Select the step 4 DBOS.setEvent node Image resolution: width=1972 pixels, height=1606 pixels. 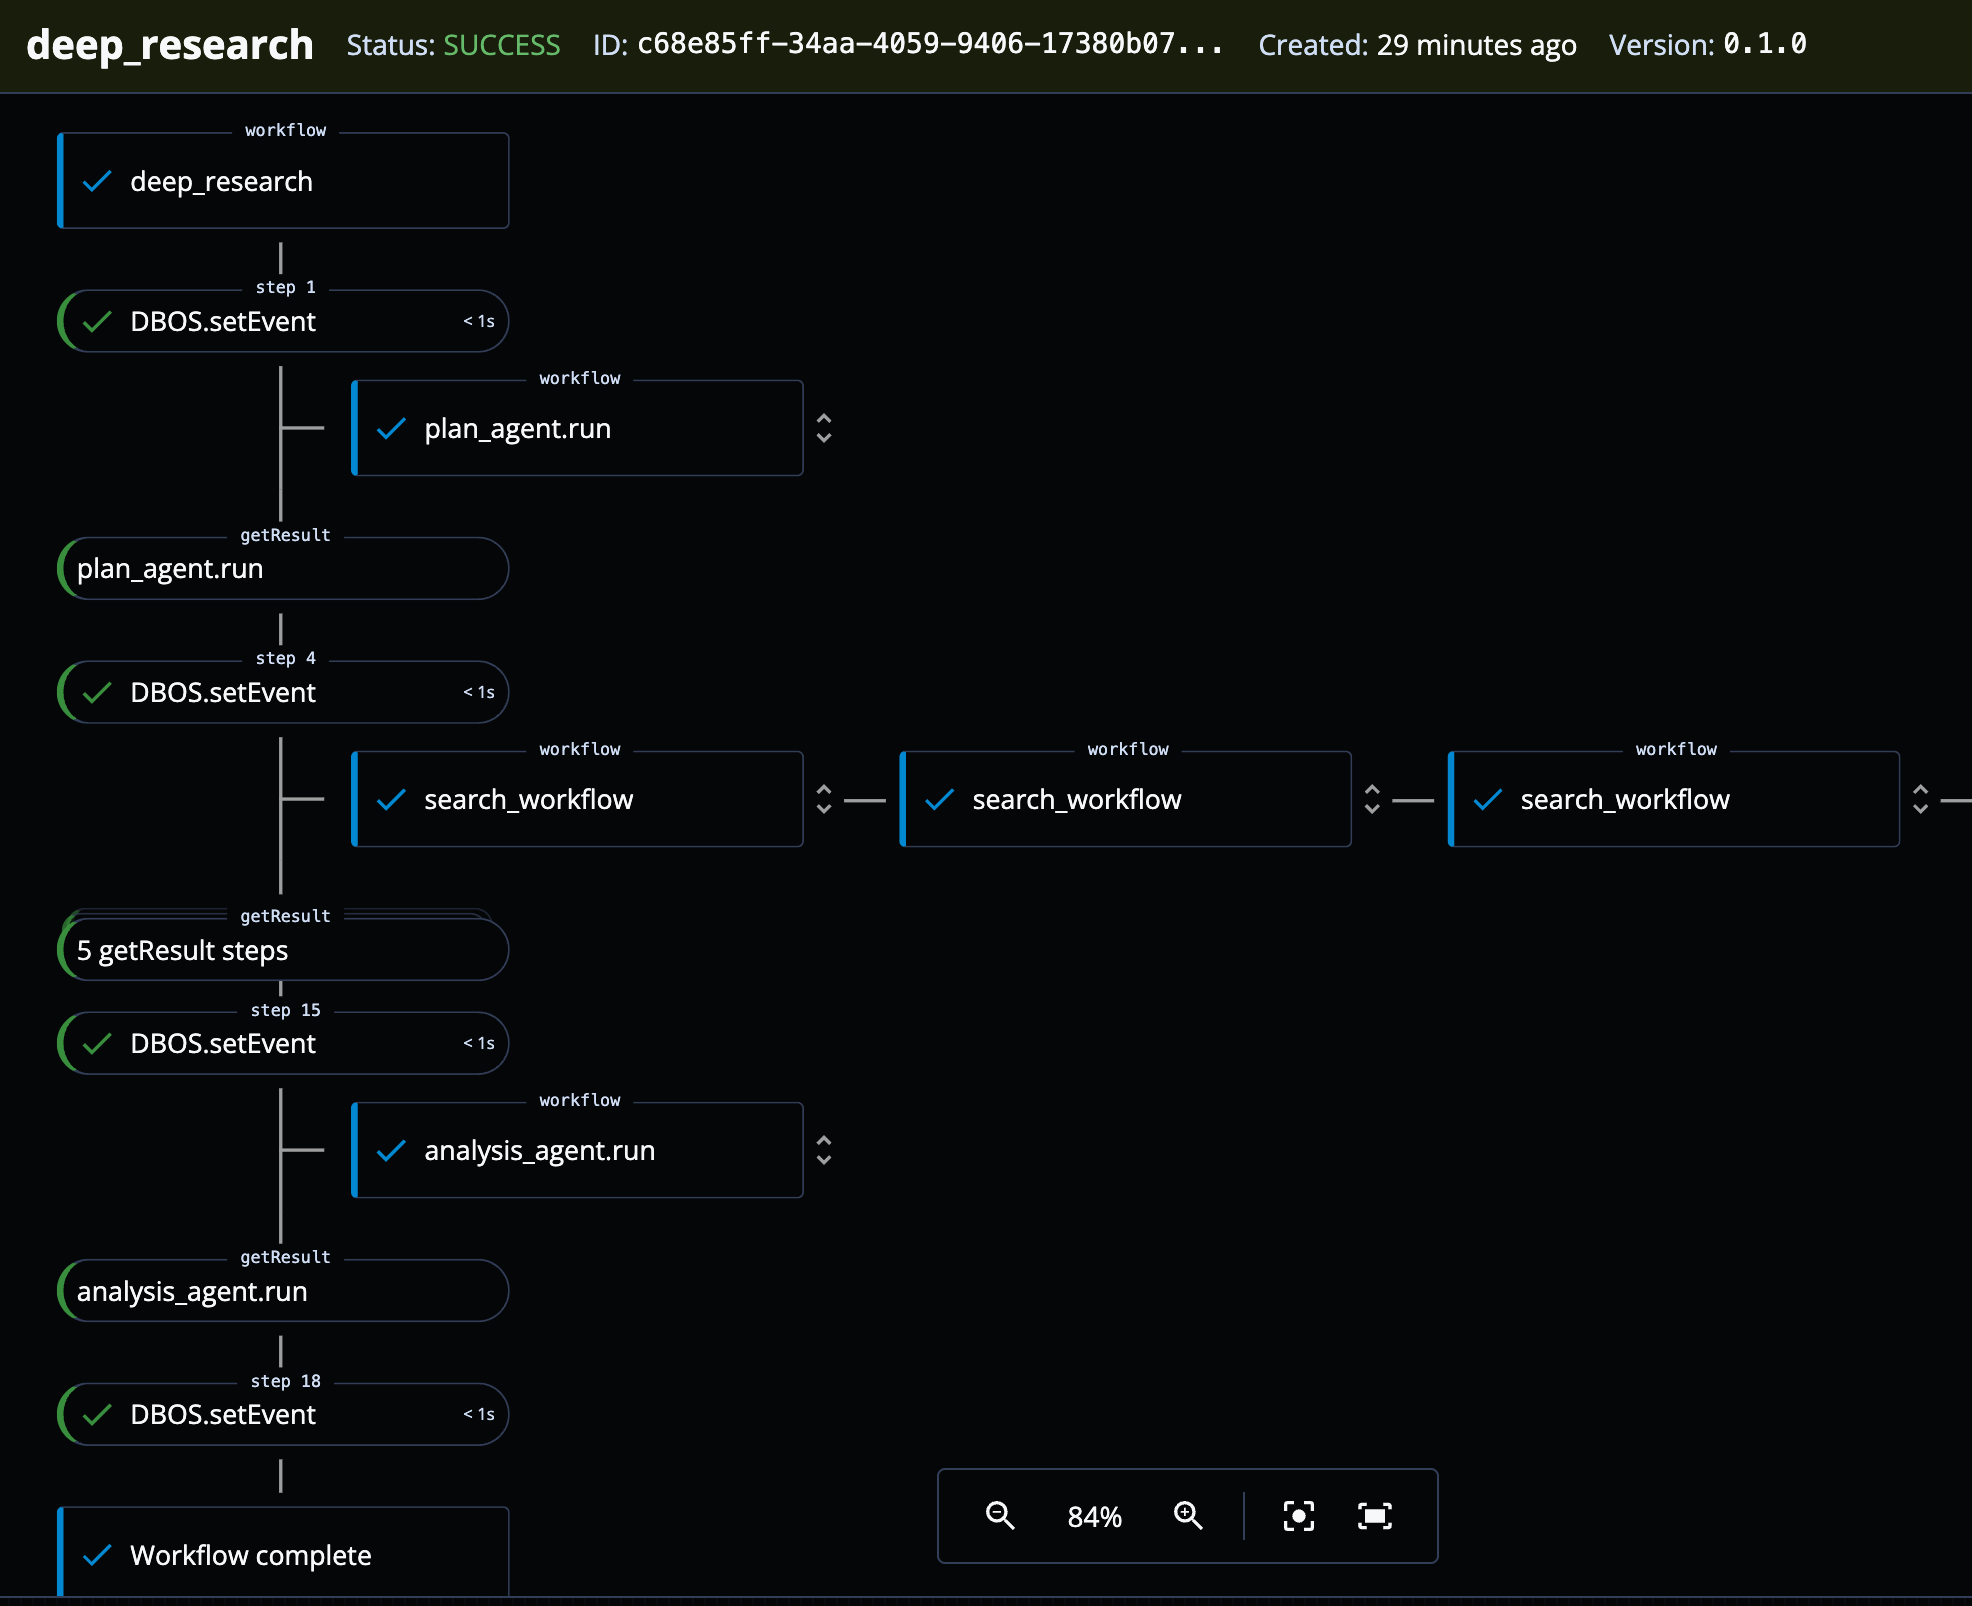coord(284,692)
